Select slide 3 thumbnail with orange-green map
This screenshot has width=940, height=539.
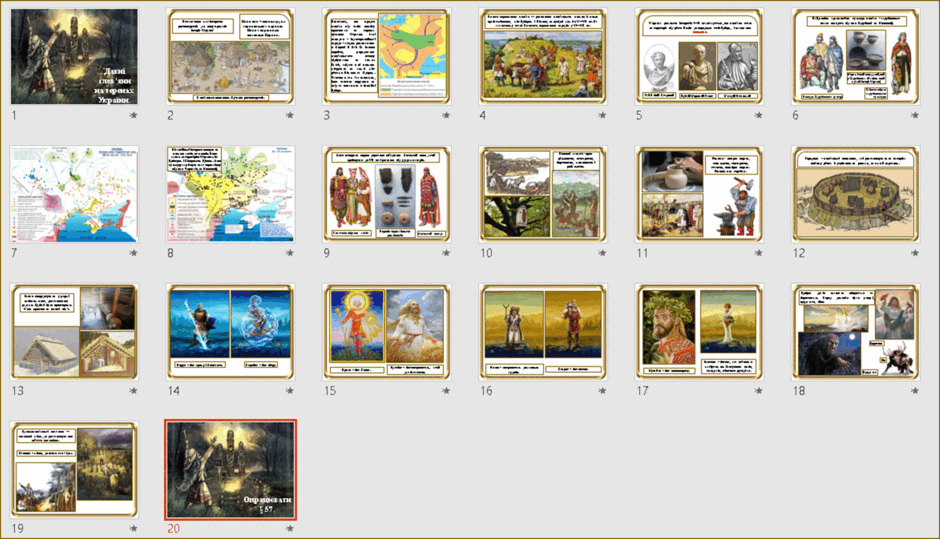(x=387, y=56)
